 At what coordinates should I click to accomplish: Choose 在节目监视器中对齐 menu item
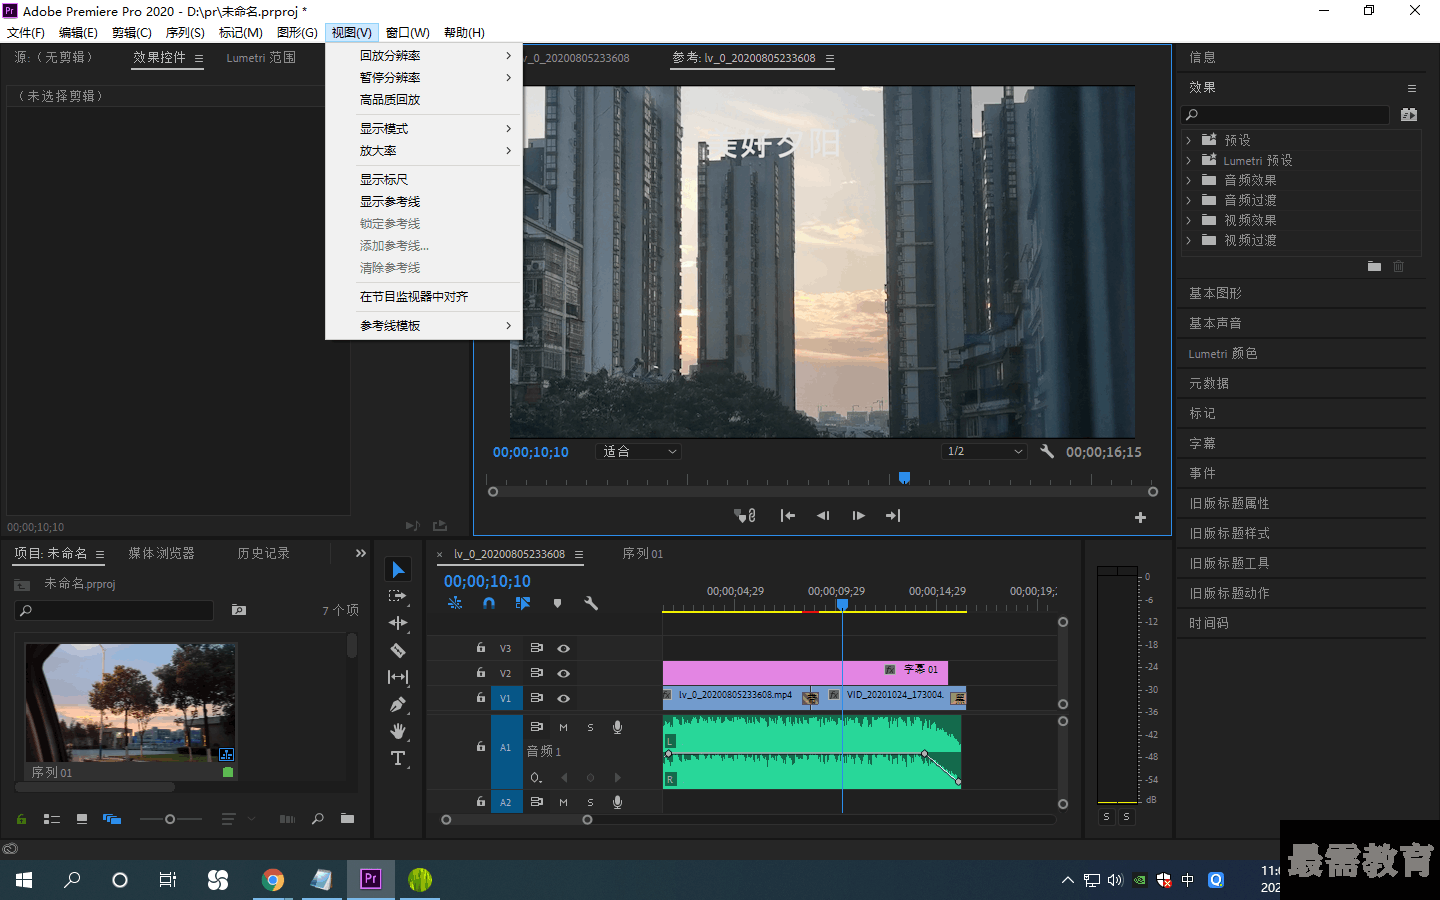423,297
